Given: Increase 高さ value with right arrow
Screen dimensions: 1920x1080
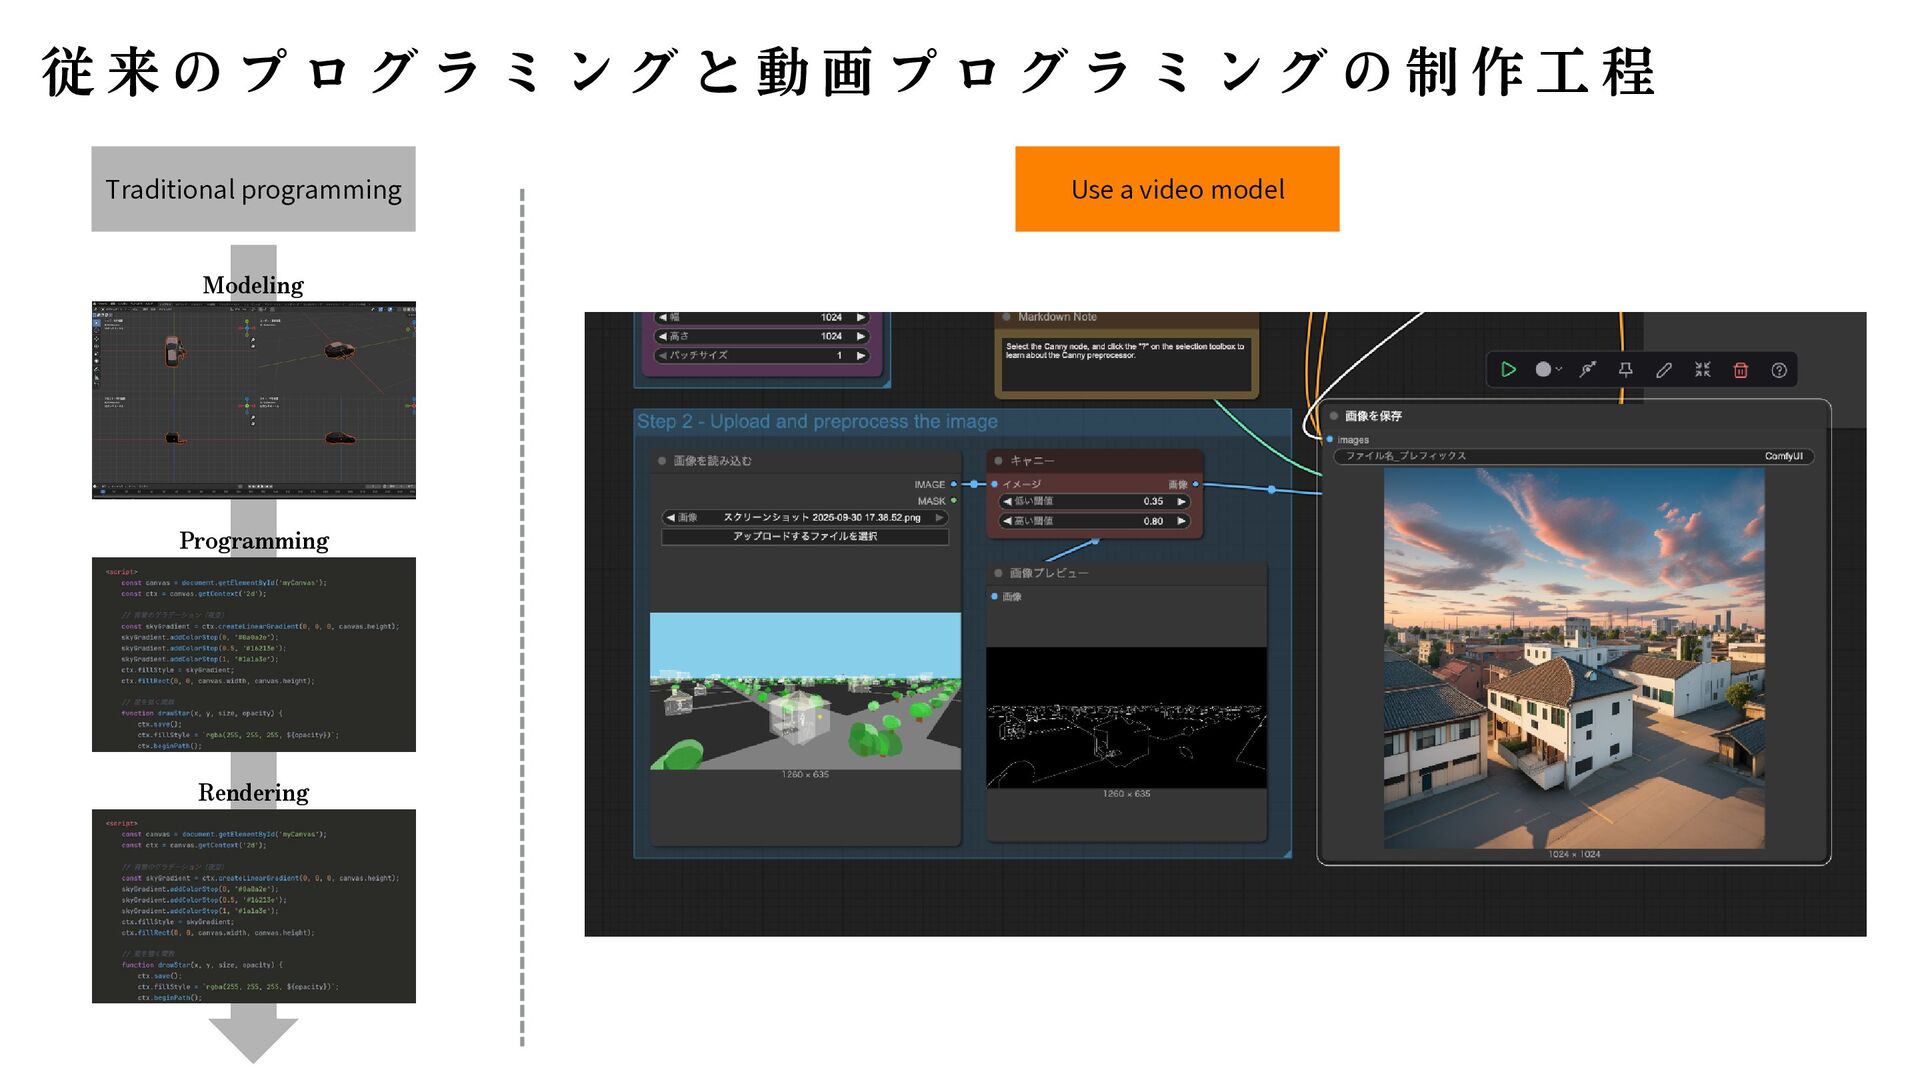Looking at the screenshot, I should [x=861, y=336].
